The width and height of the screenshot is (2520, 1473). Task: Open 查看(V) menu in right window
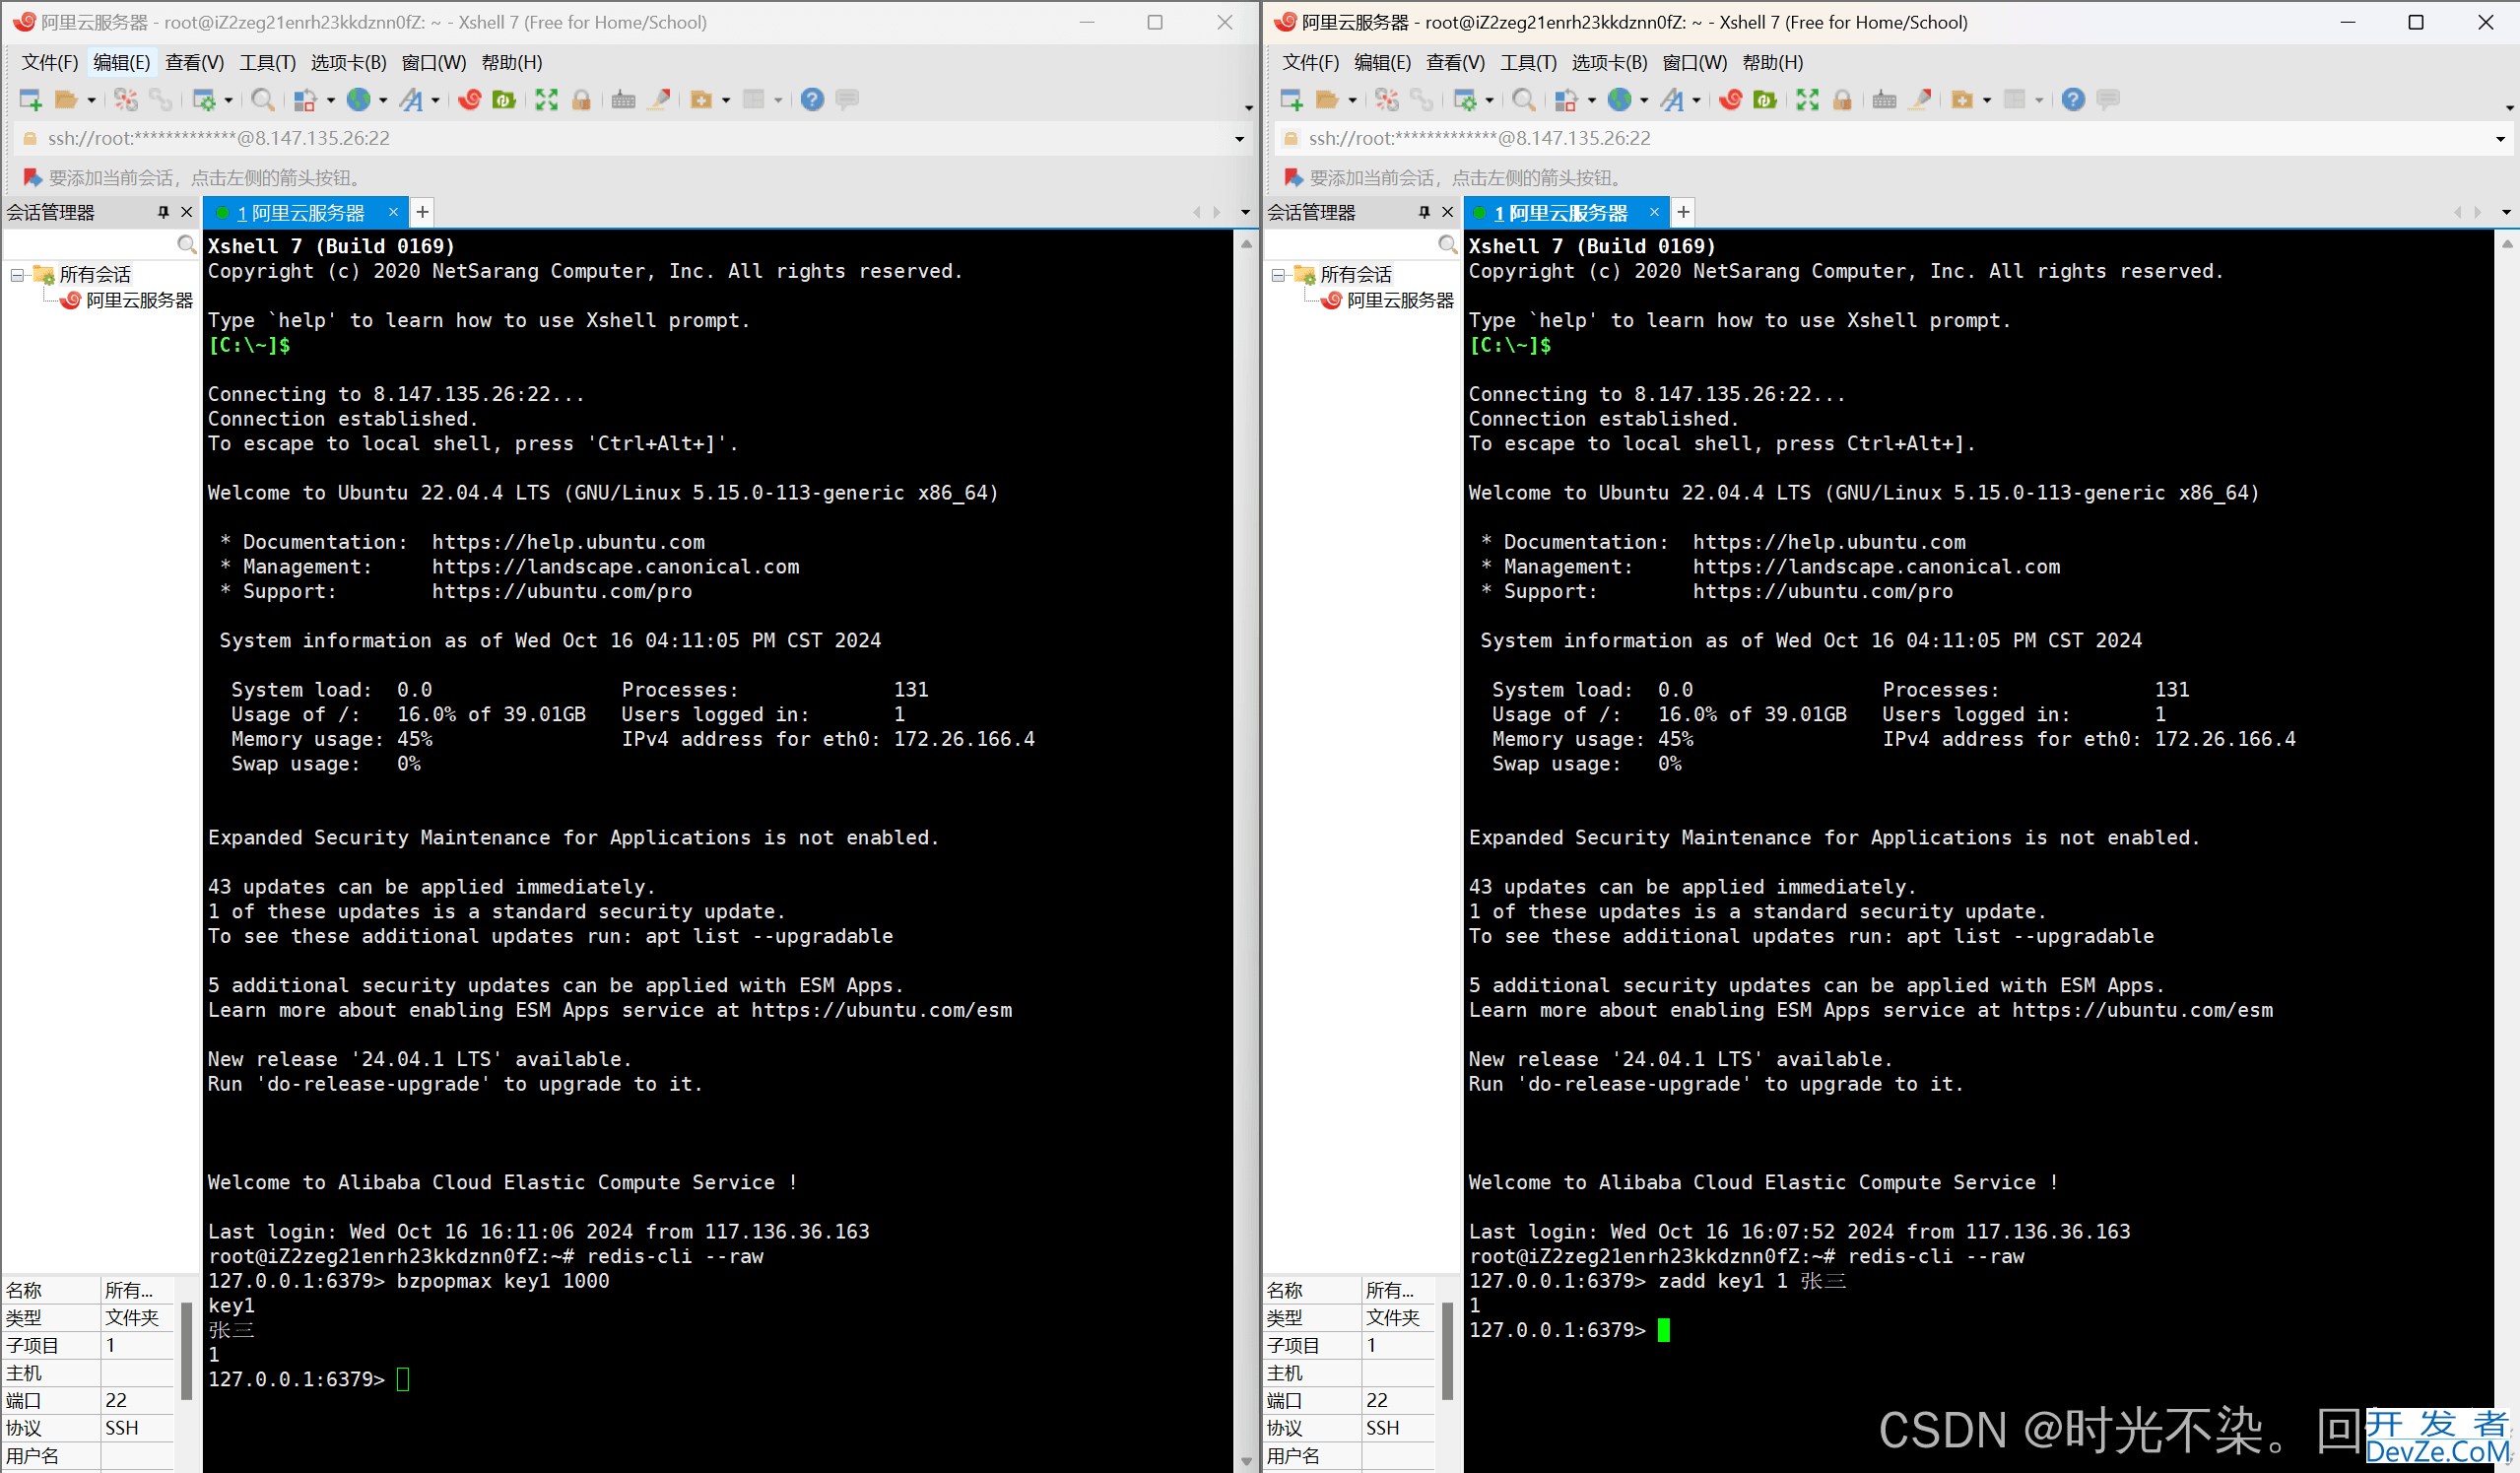point(1455,62)
